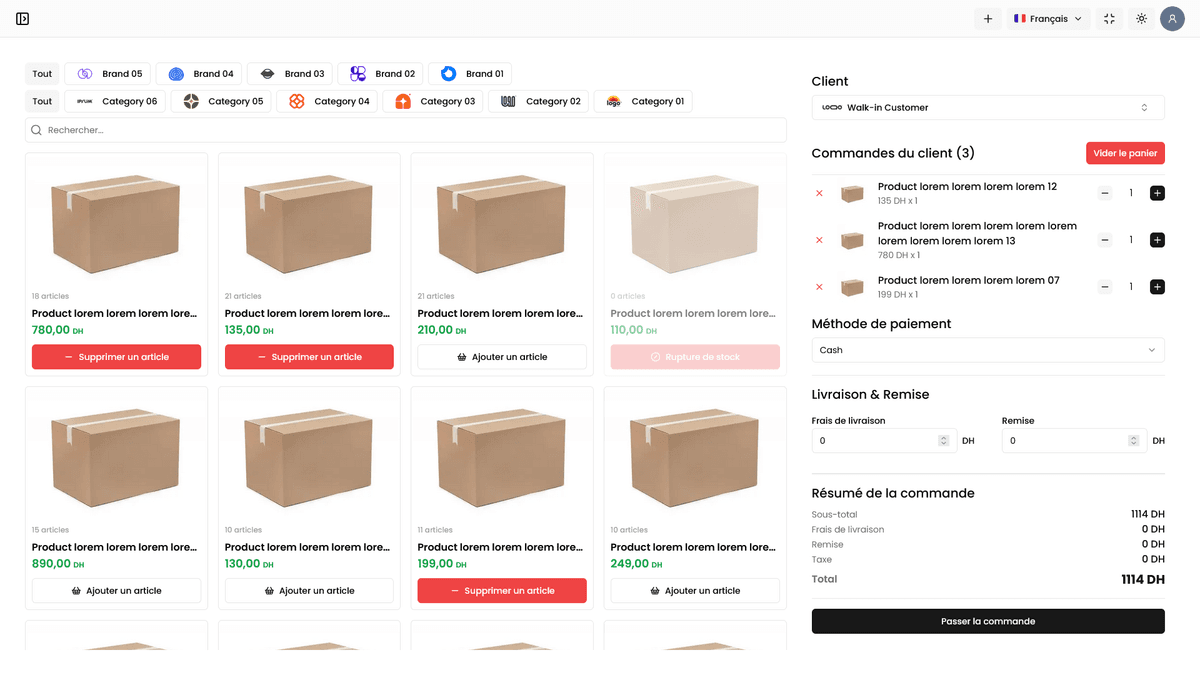This screenshot has height=675, width=1200.
Task: Increase quantity of Product 07
Action: coord(1157,287)
